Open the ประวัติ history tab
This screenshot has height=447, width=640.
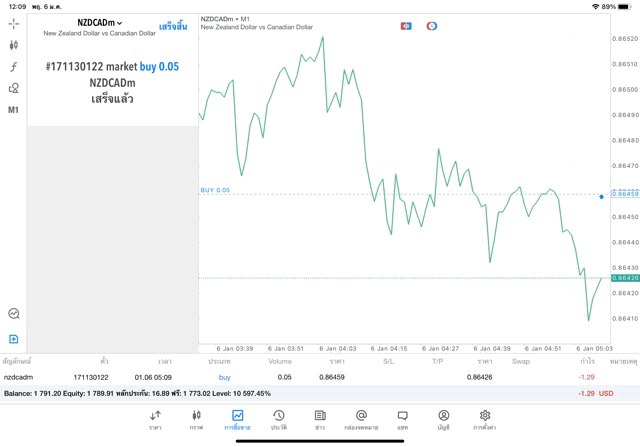point(279,420)
